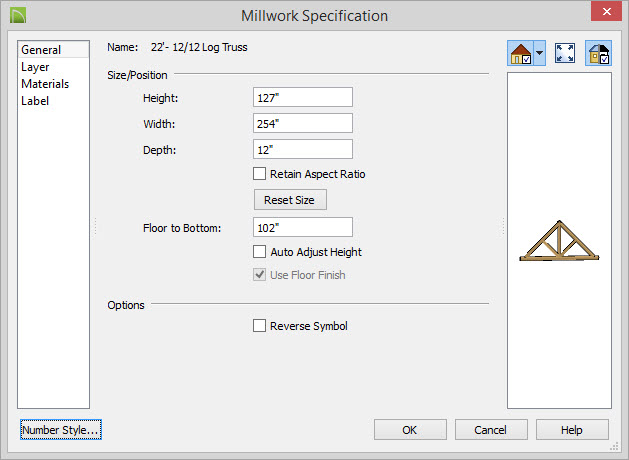Click the Floor to Bottom field
This screenshot has width=629, height=460.
303,227
